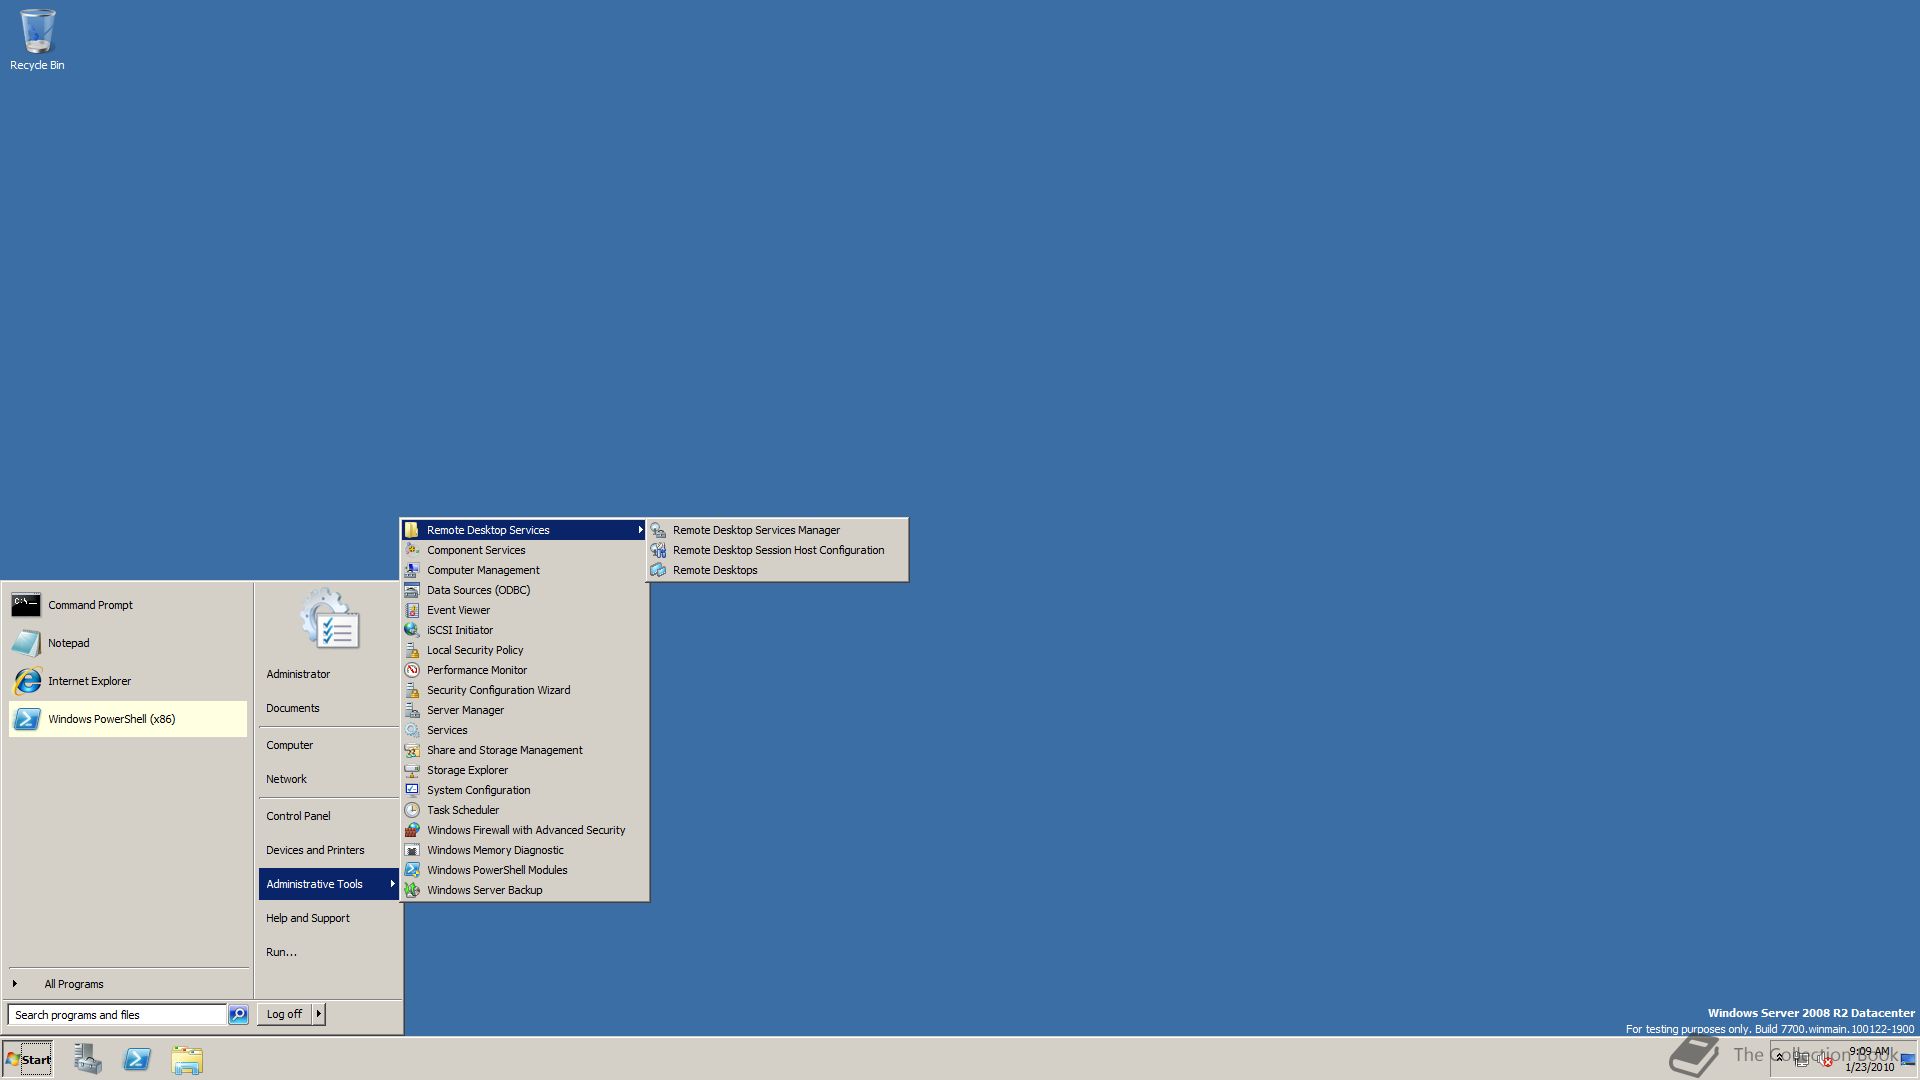Click the search magnifier button
Viewport: 1920px width, 1080px height.
pos(238,1015)
